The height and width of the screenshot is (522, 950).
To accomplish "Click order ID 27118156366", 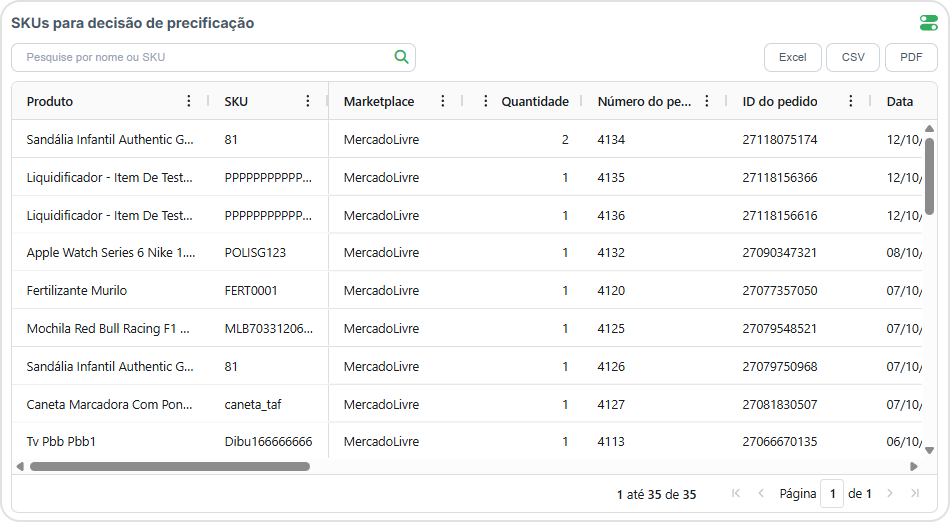I will pos(780,177).
